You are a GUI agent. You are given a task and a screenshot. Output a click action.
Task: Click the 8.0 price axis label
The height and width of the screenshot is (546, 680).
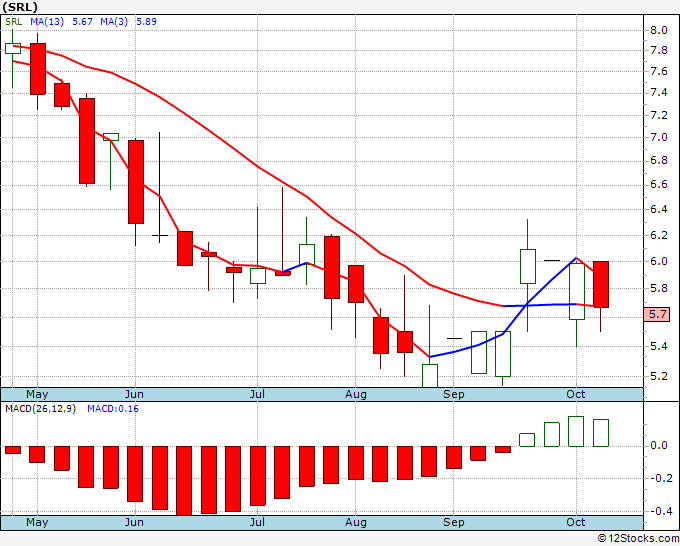[x=658, y=30]
